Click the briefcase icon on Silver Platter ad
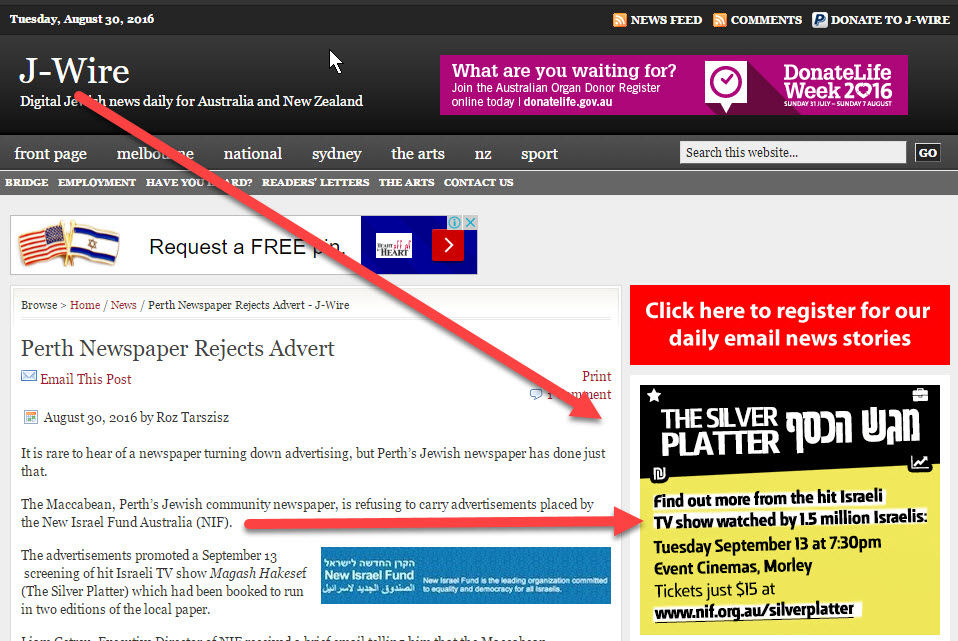958x641 pixels. pos(920,395)
